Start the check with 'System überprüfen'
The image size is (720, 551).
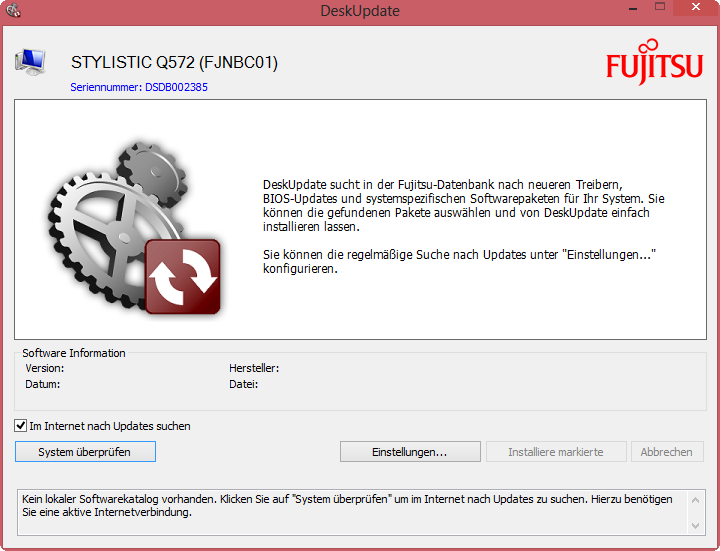click(85, 452)
